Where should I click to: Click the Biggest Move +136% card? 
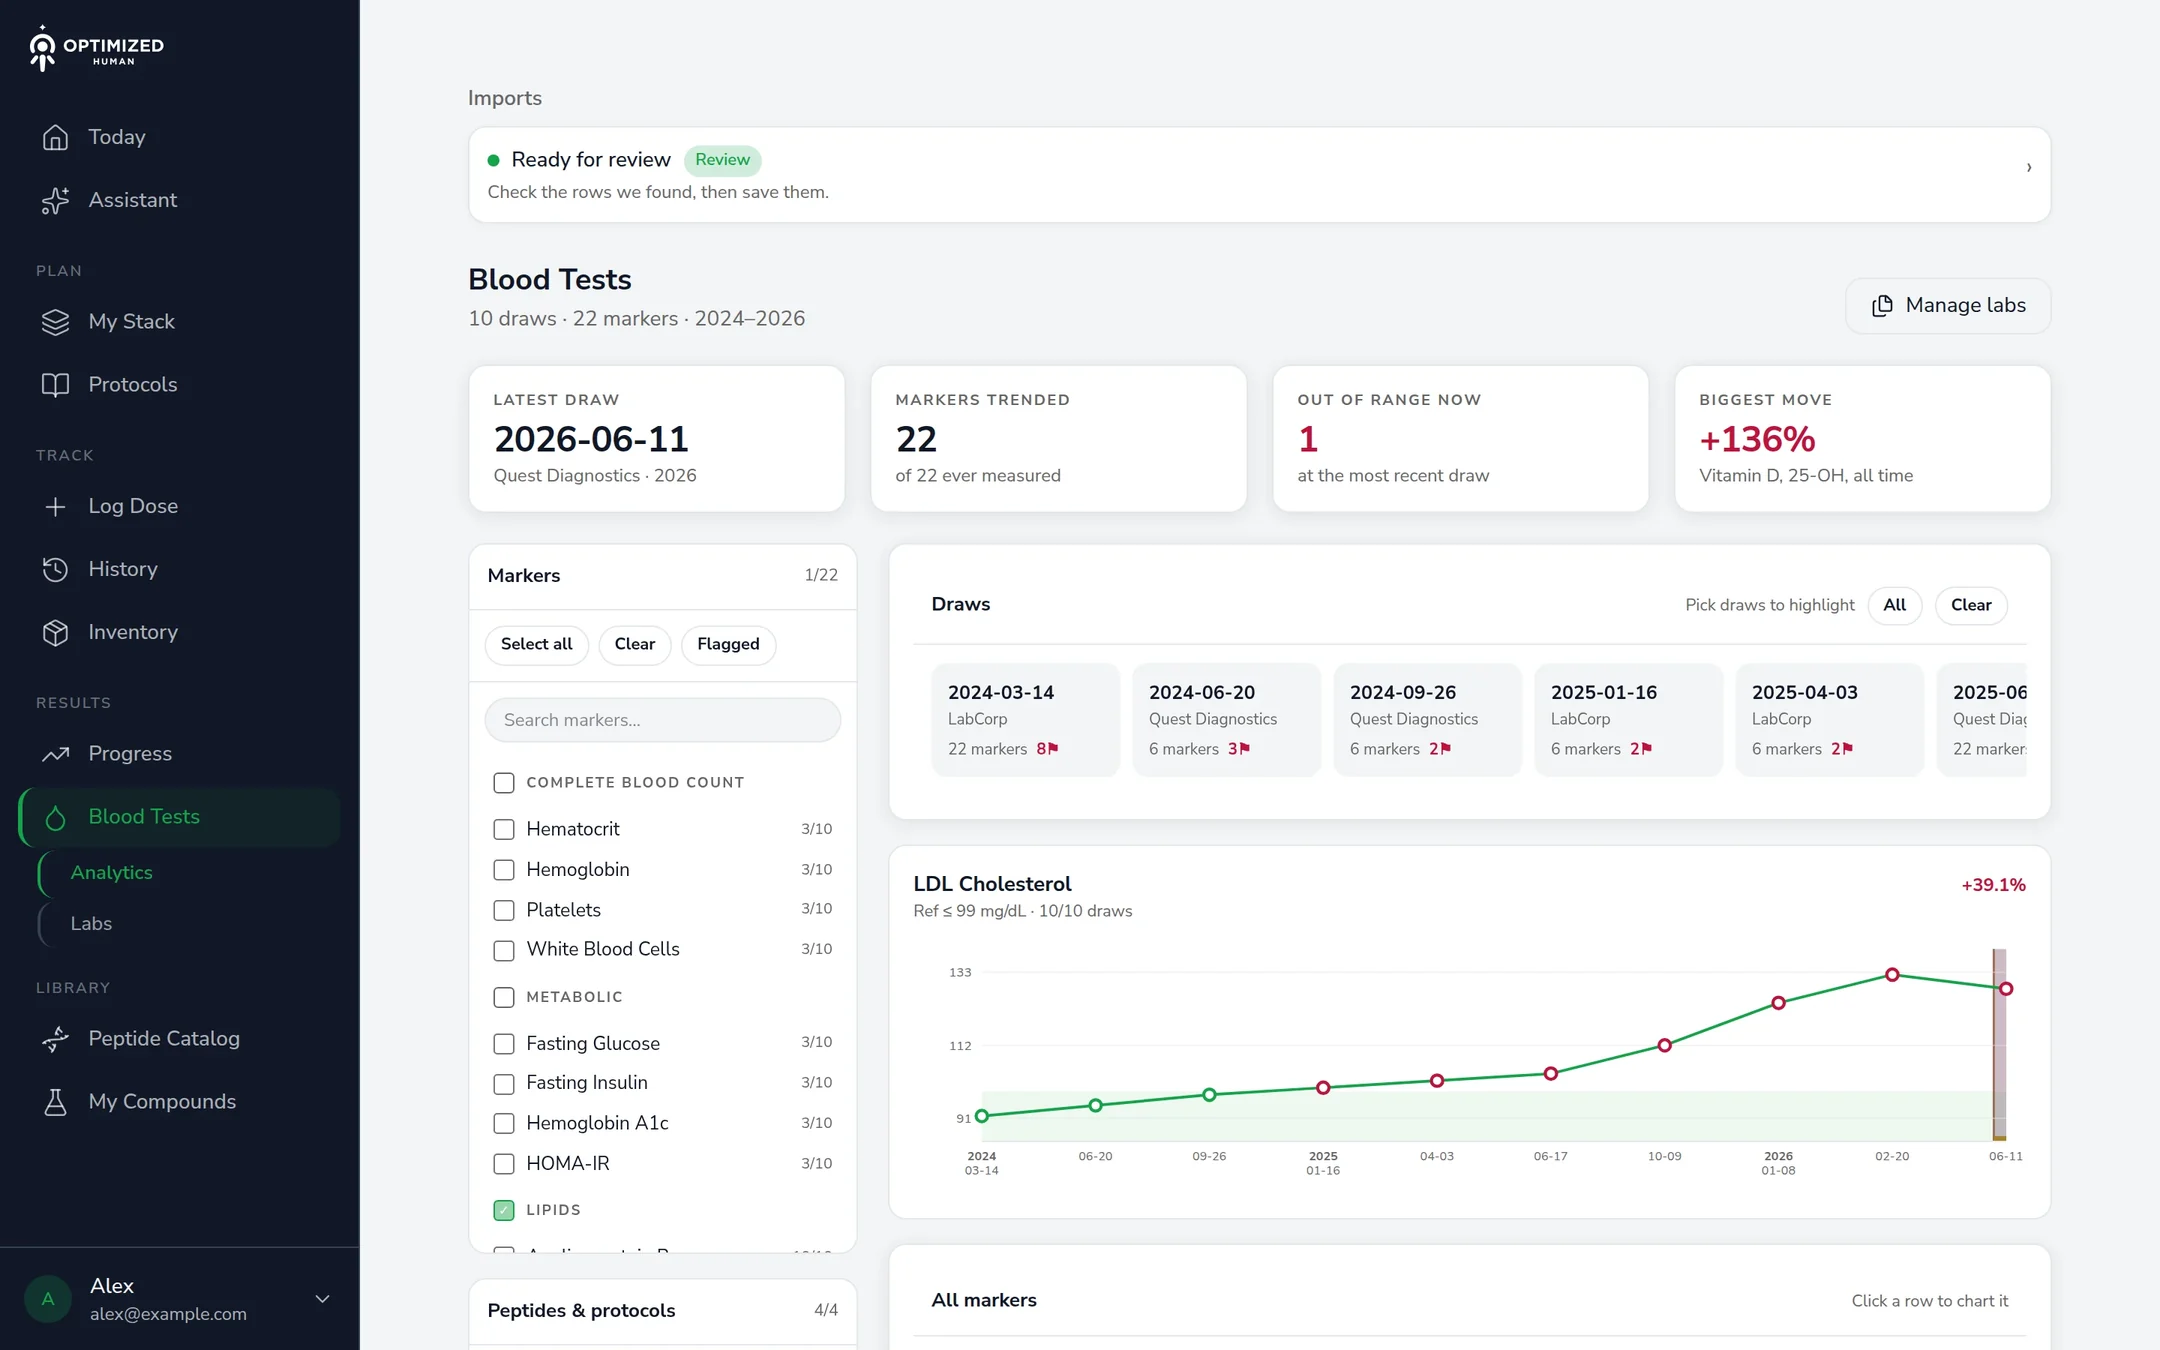(1862, 439)
